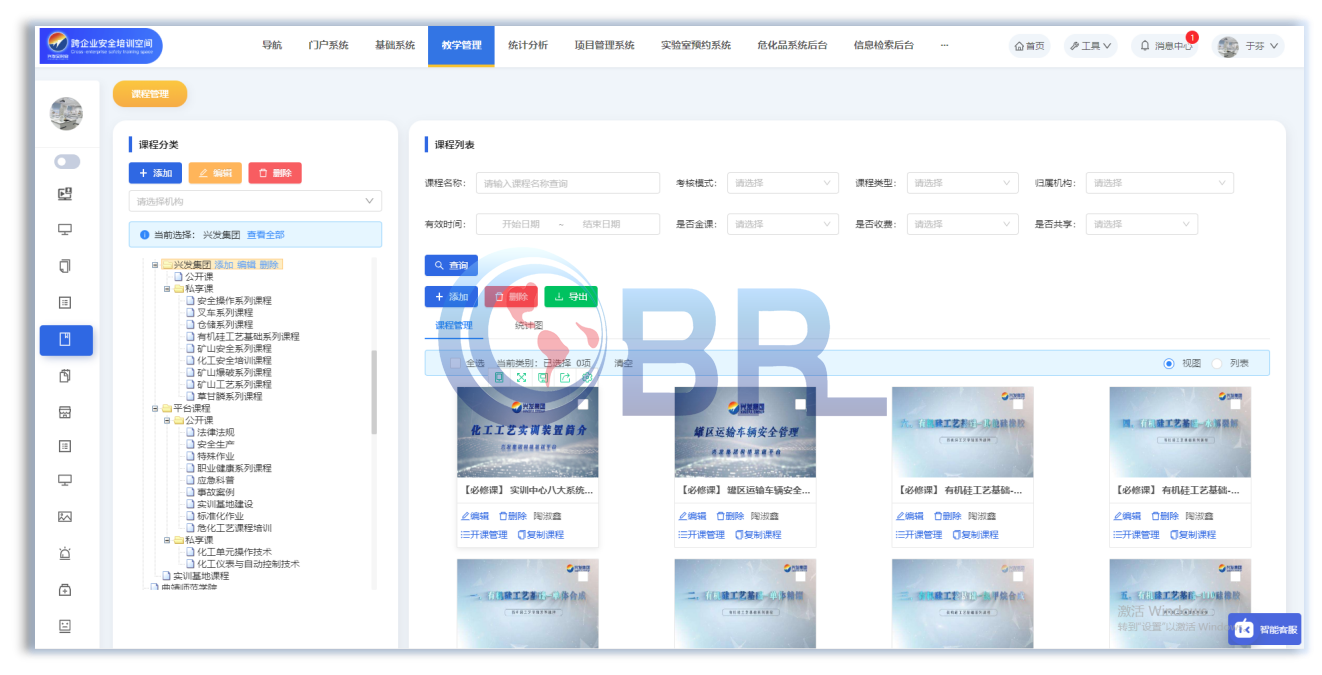Click the 开始日期 date field

click(x=520, y=224)
